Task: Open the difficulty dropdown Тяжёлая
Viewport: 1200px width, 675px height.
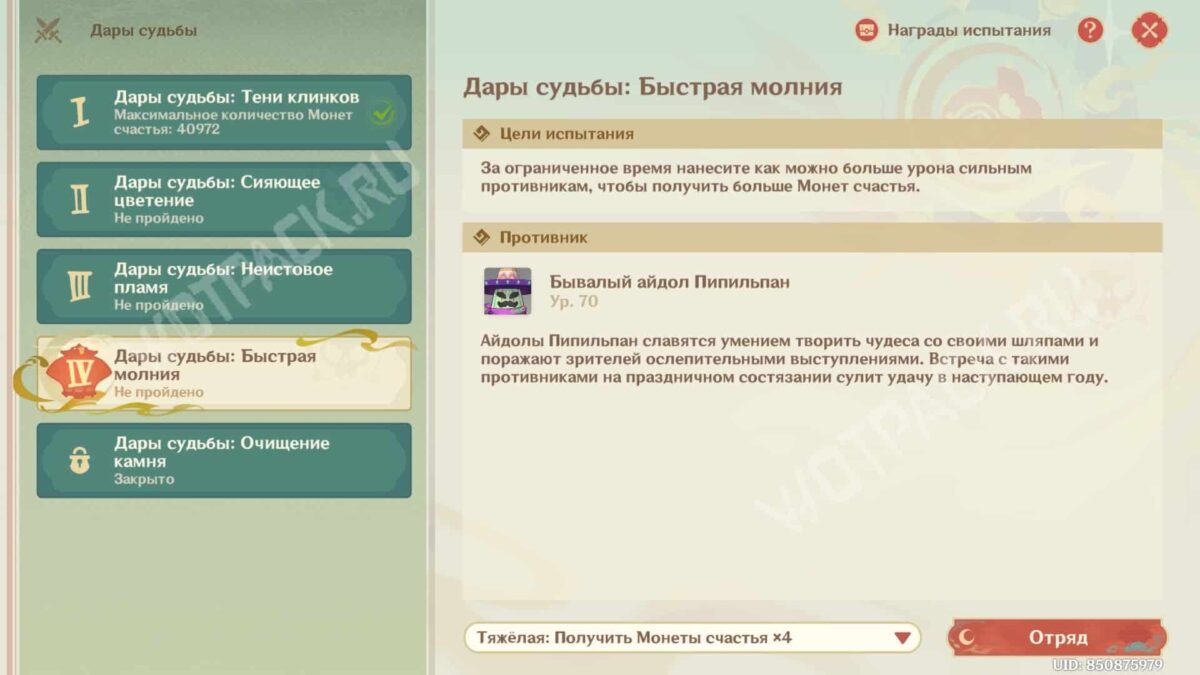Action: point(680,637)
